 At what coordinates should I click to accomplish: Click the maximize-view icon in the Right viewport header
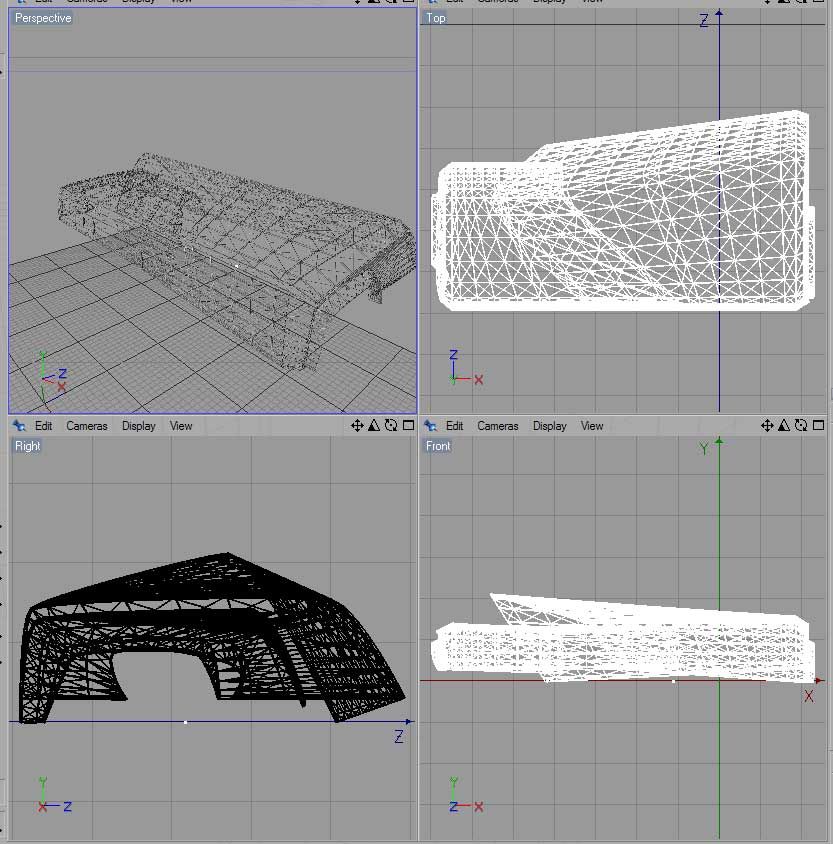click(408, 425)
